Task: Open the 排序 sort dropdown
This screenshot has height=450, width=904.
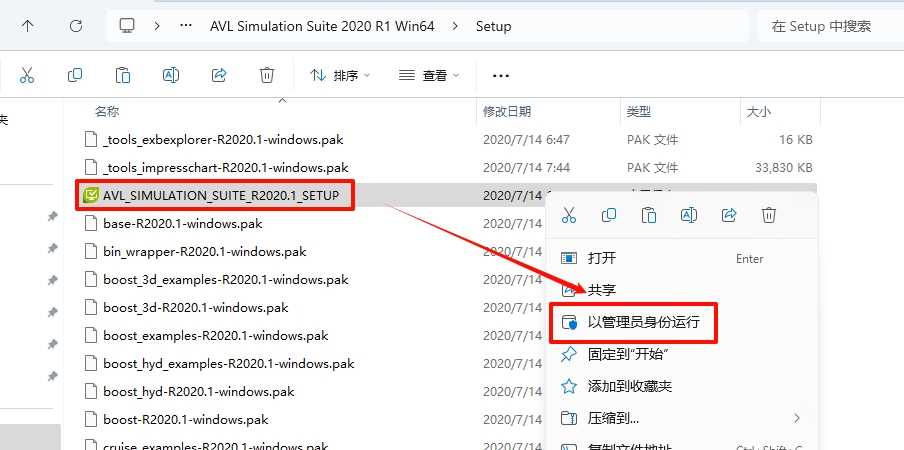Action: (340, 75)
